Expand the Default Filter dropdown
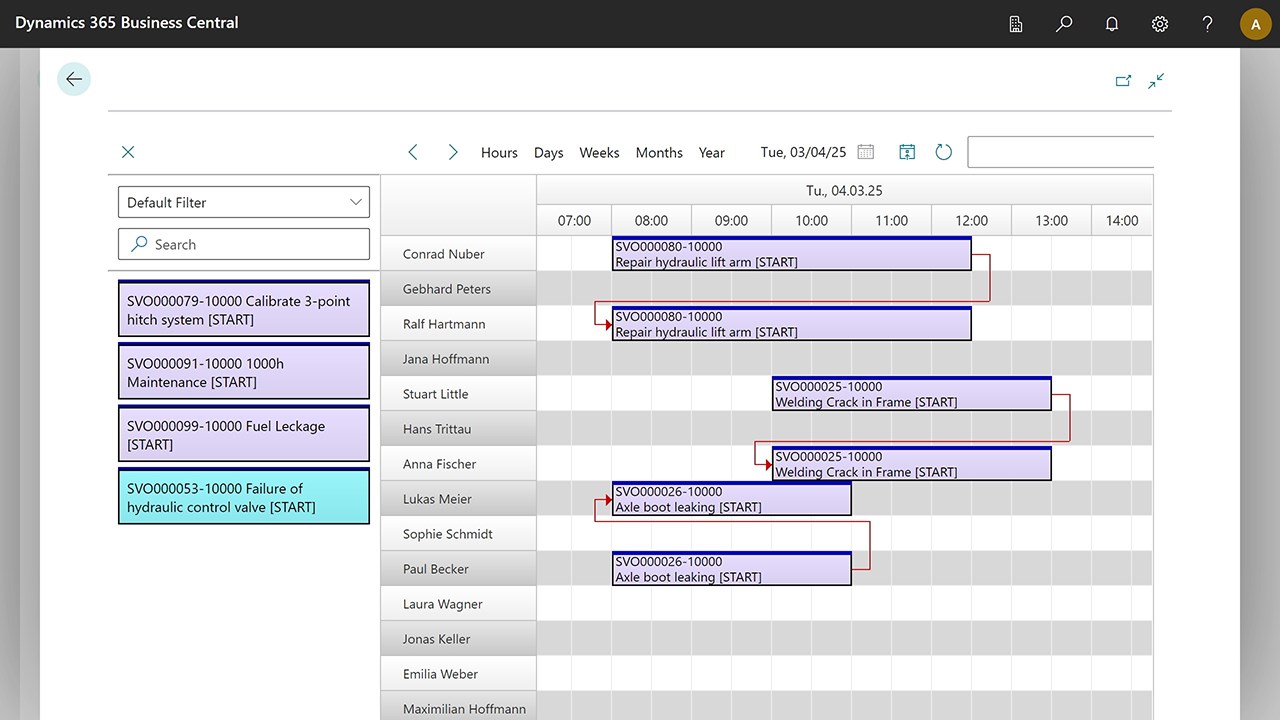The height and width of the screenshot is (720, 1280). (x=244, y=202)
